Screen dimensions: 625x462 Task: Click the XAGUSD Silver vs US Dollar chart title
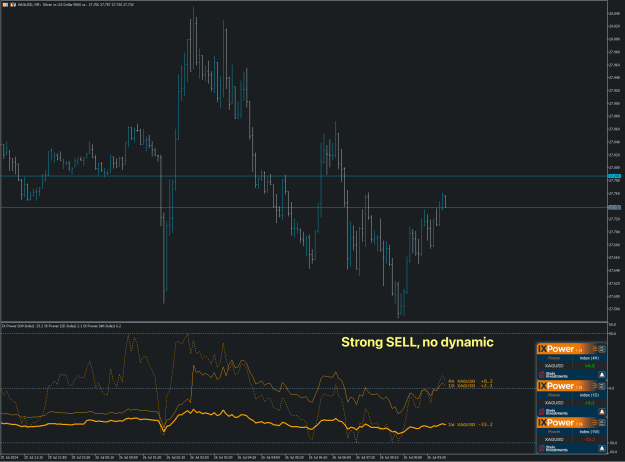(76, 5)
